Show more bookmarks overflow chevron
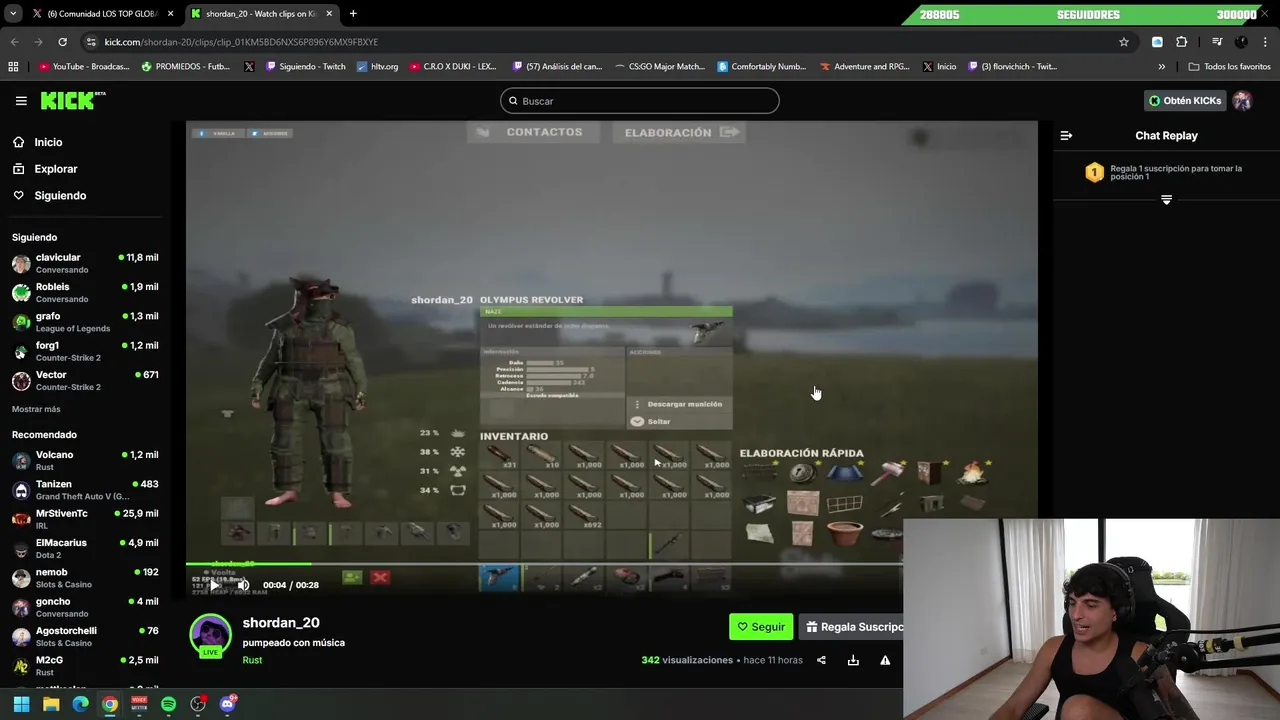The image size is (1280, 720). click(1161, 66)
